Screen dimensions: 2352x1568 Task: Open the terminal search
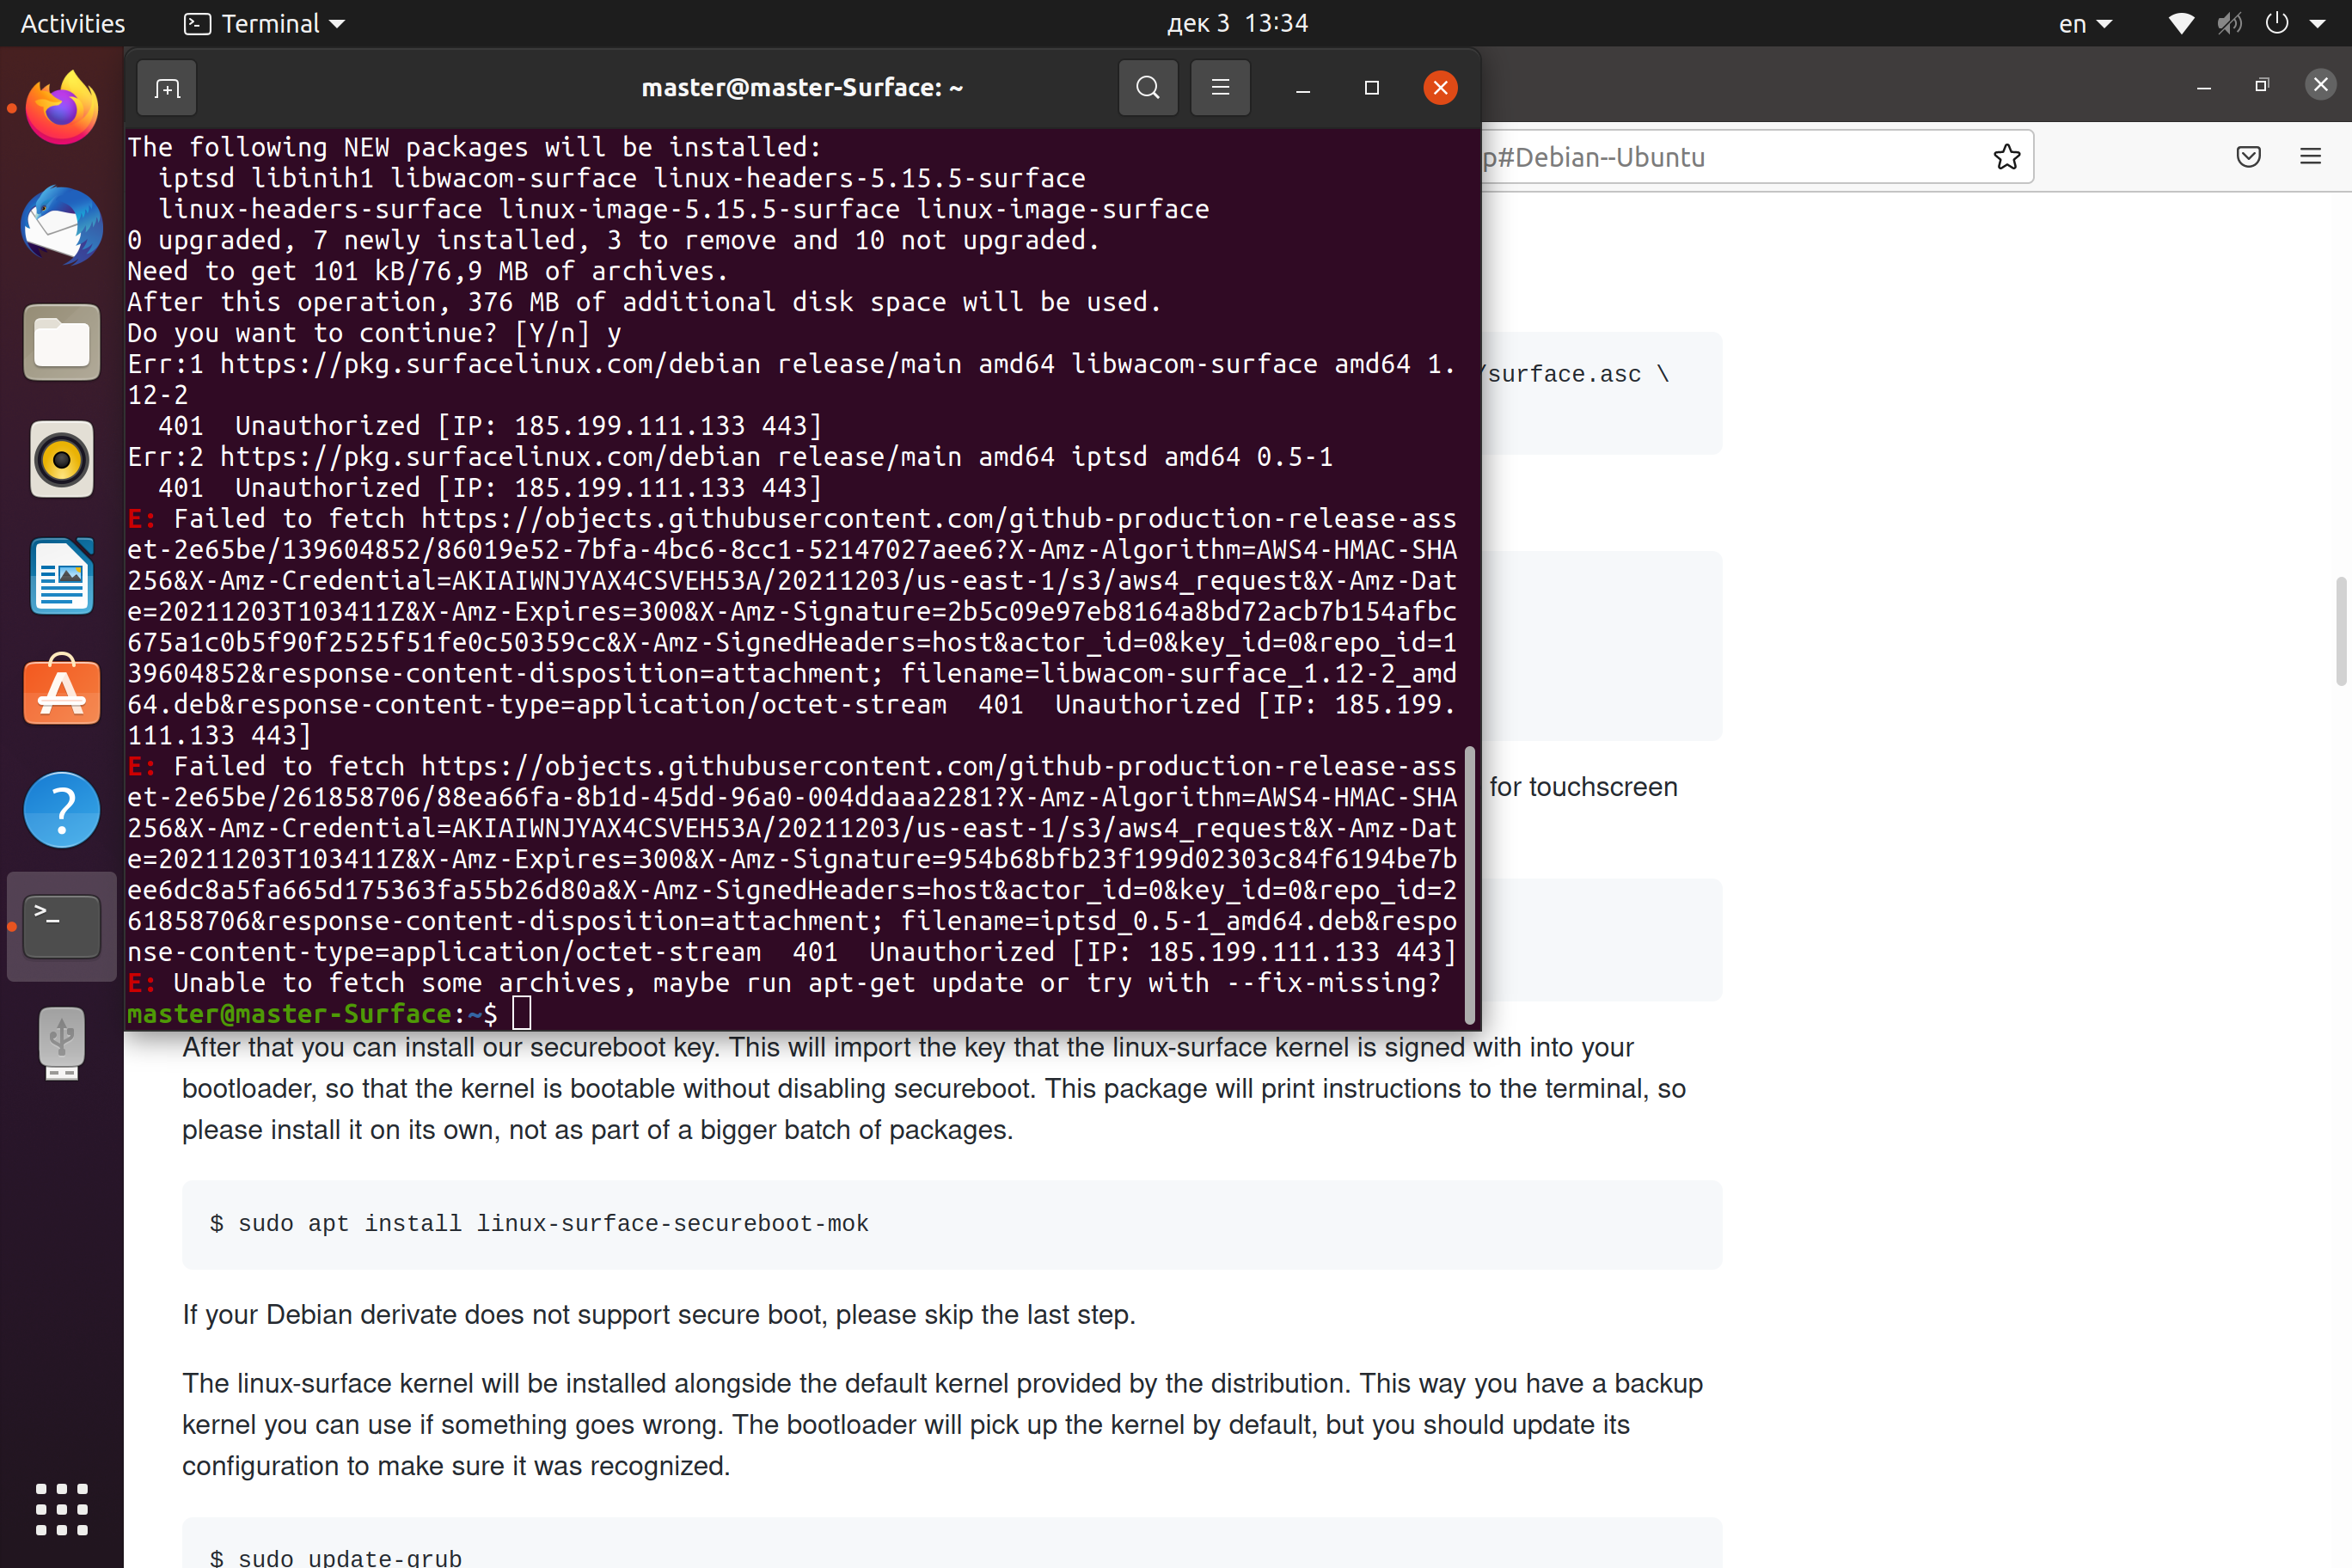(x=1147, y=87)
